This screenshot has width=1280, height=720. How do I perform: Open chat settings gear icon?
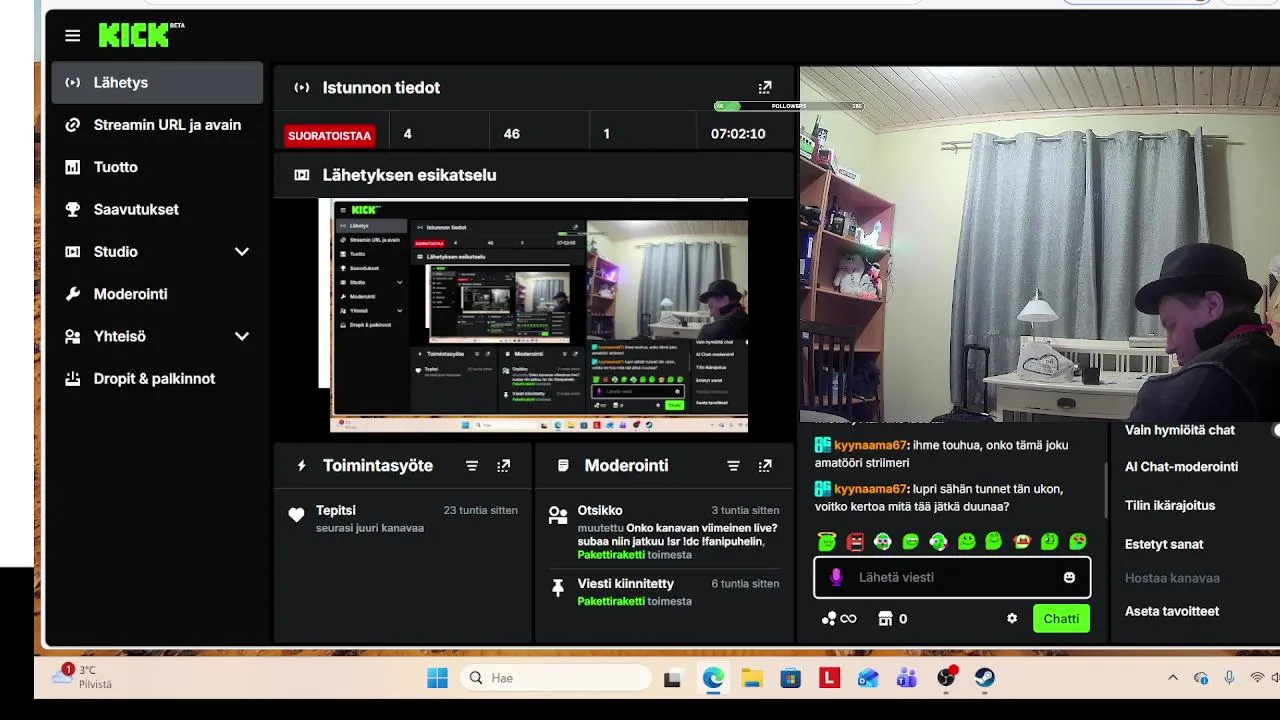(1012, 619)
